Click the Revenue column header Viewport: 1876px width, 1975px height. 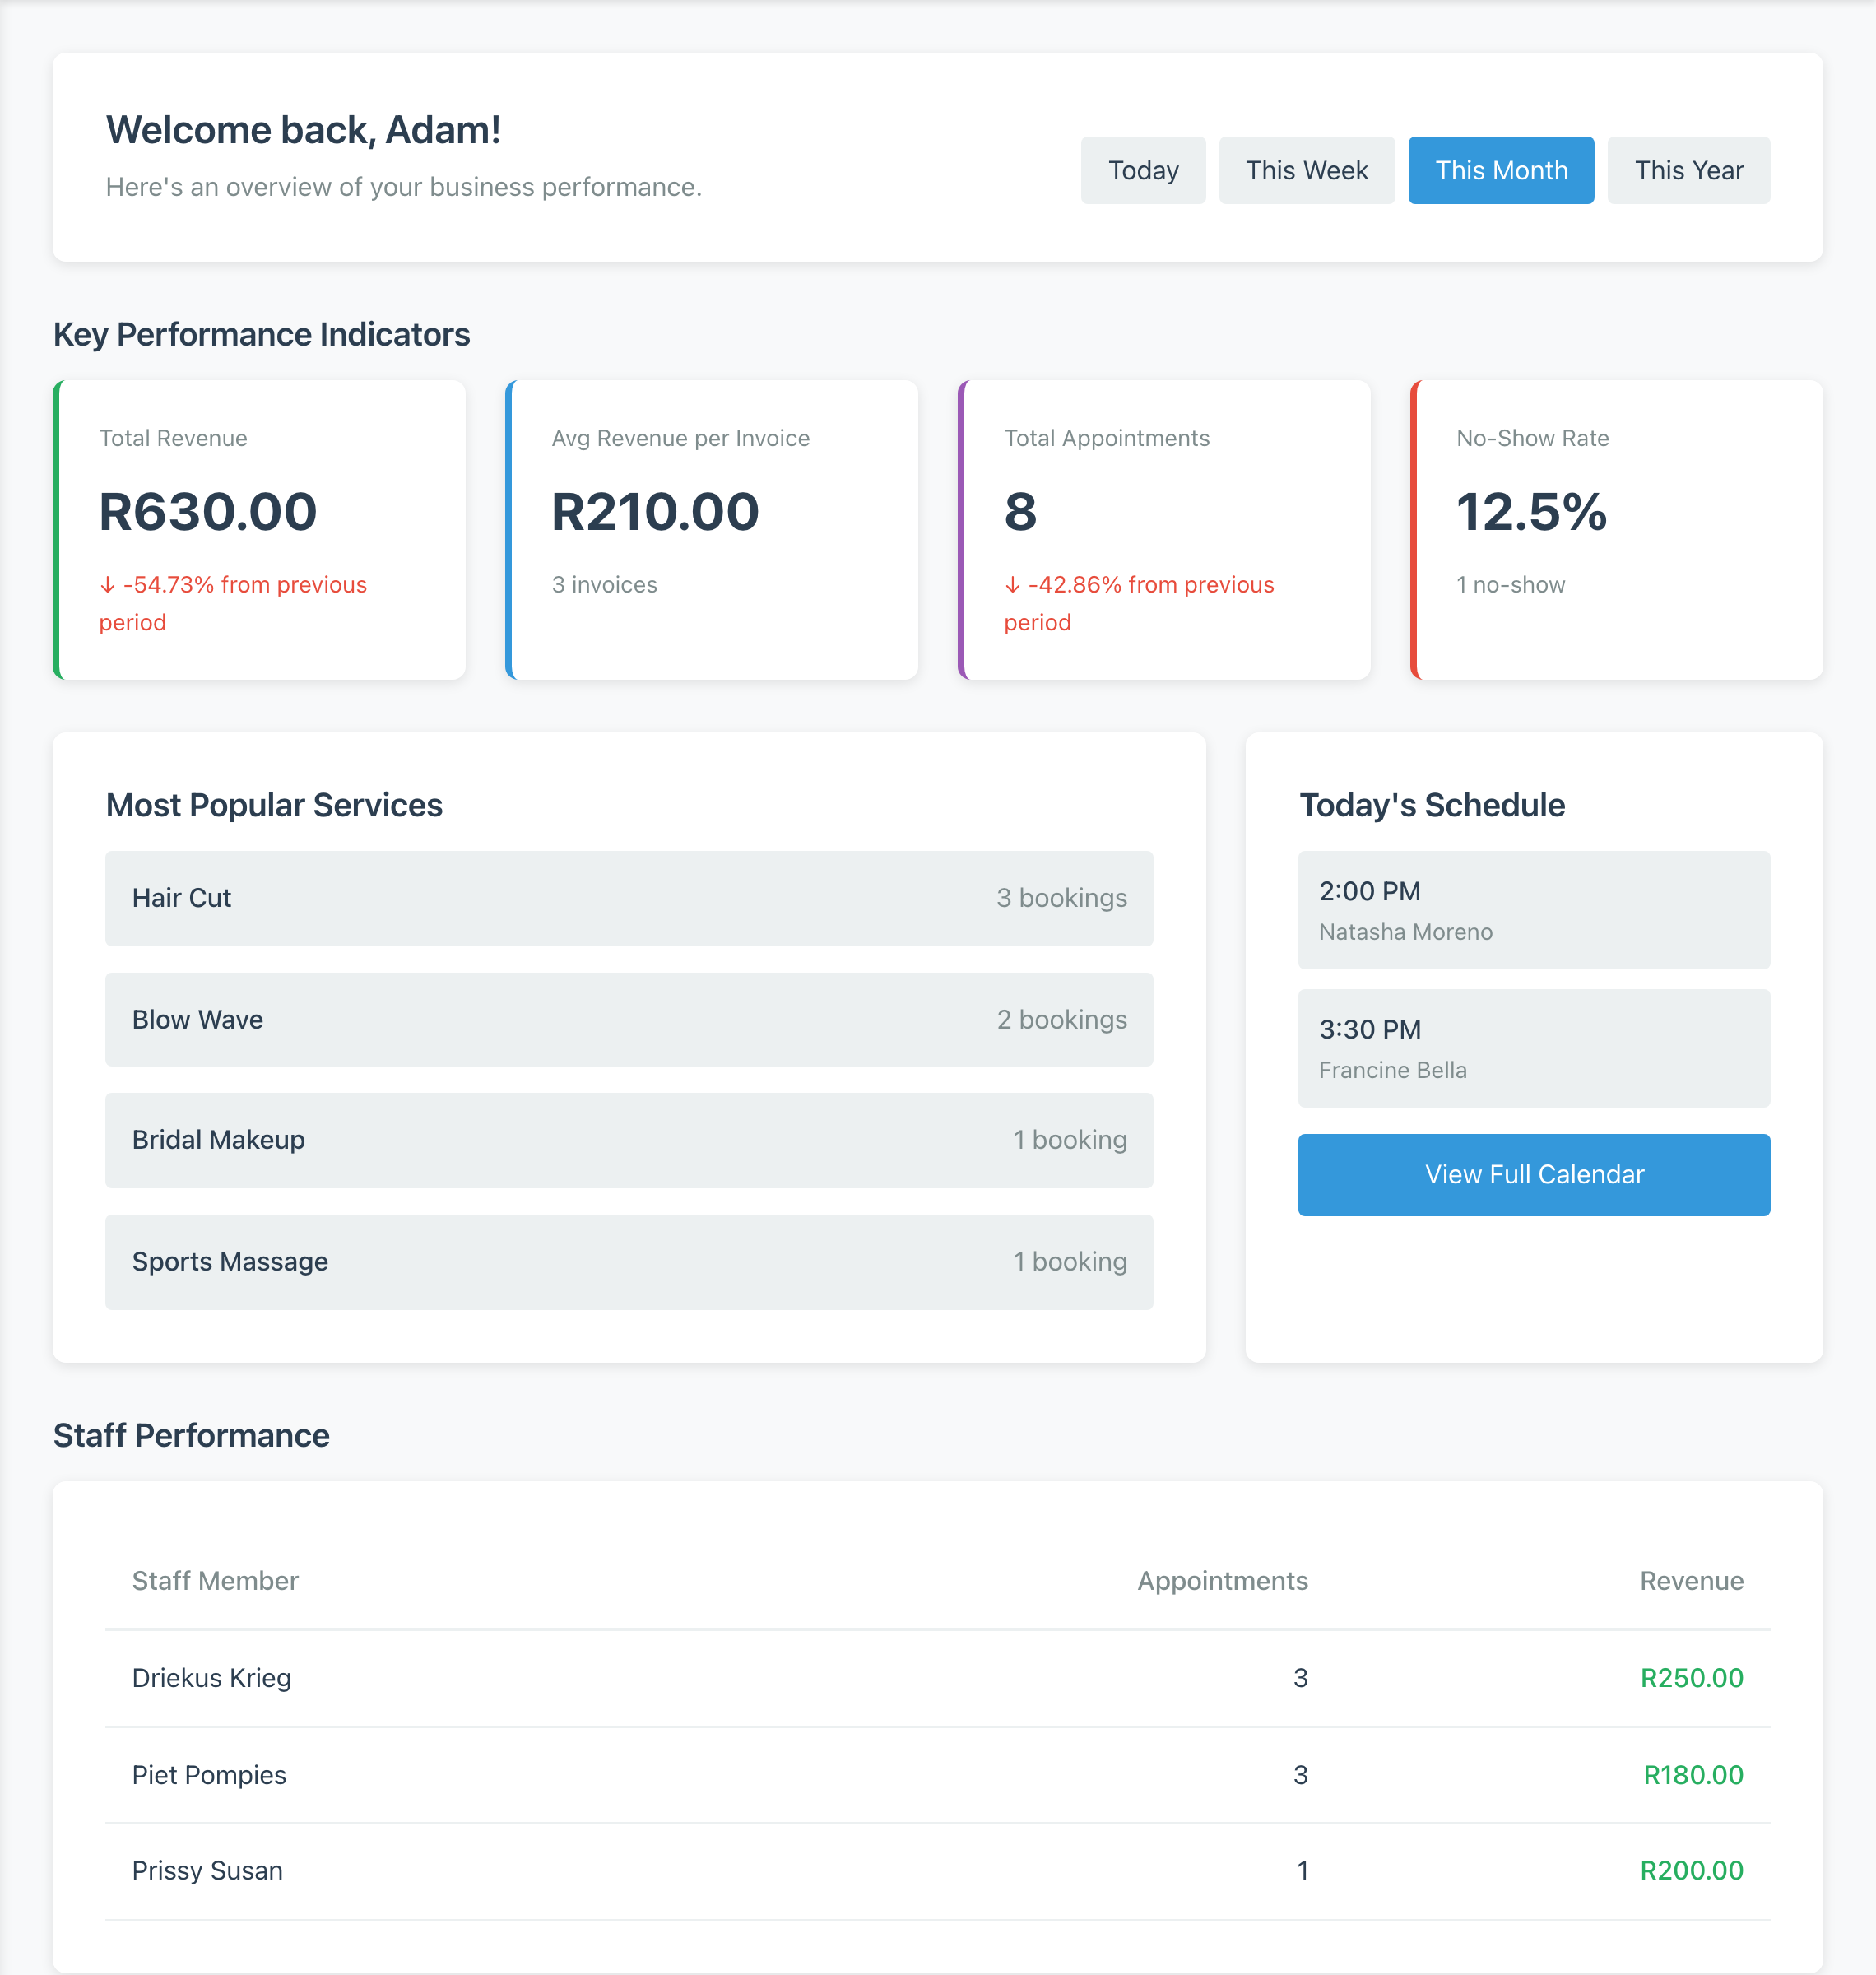1690,1580
